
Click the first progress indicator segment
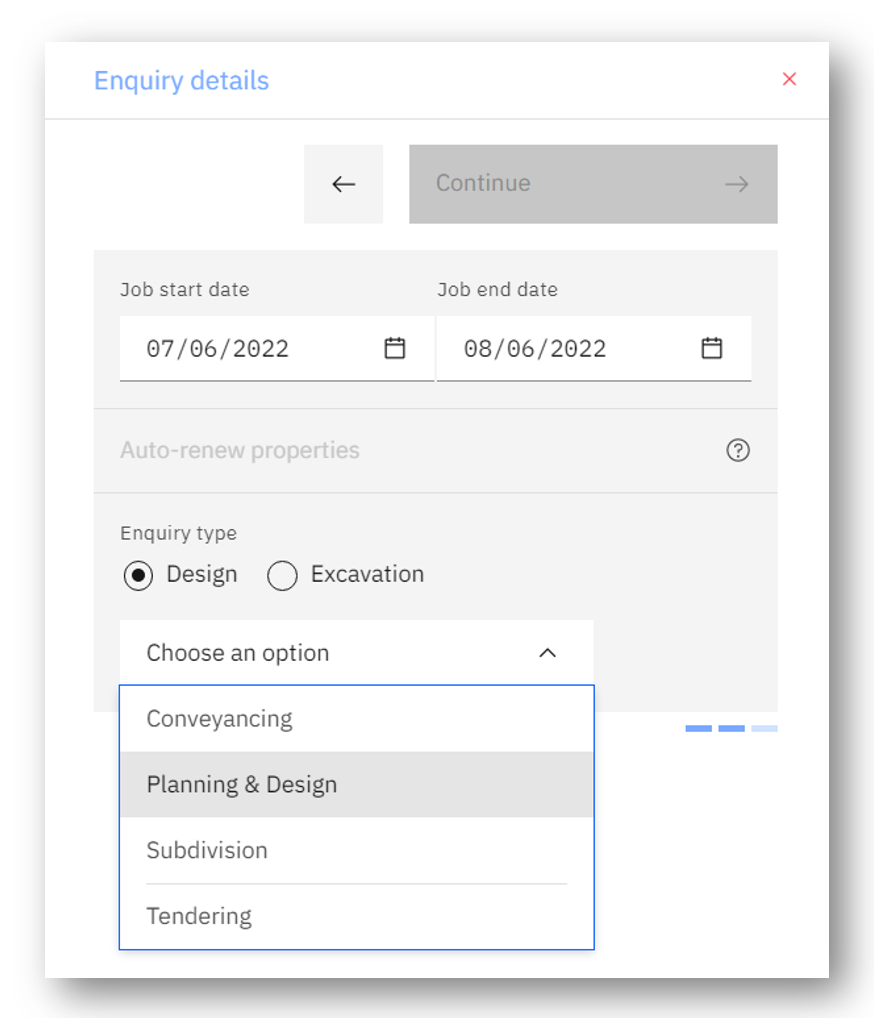[x=698, y=728]
